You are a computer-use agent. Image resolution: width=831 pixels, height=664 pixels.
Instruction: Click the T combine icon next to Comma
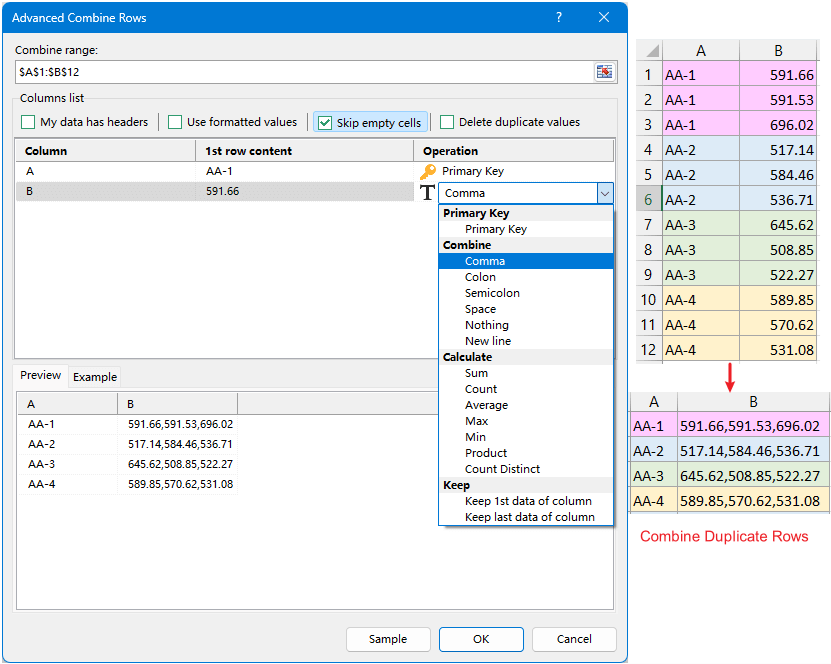coord(427,193)
